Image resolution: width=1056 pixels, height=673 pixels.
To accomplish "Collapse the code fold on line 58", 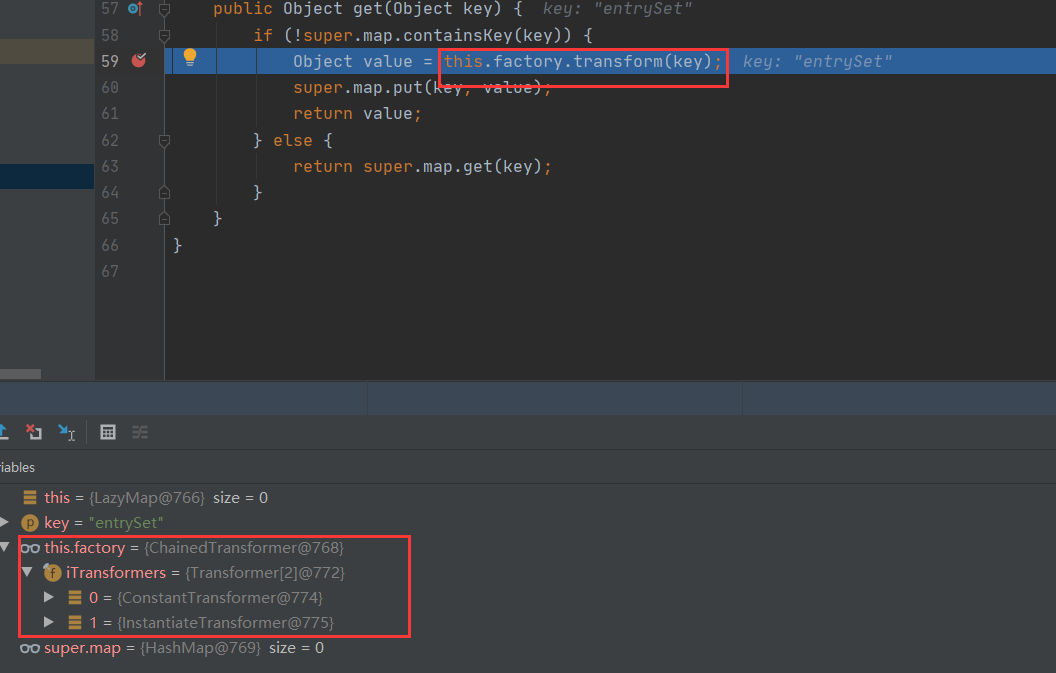I will tap(163, 35).
